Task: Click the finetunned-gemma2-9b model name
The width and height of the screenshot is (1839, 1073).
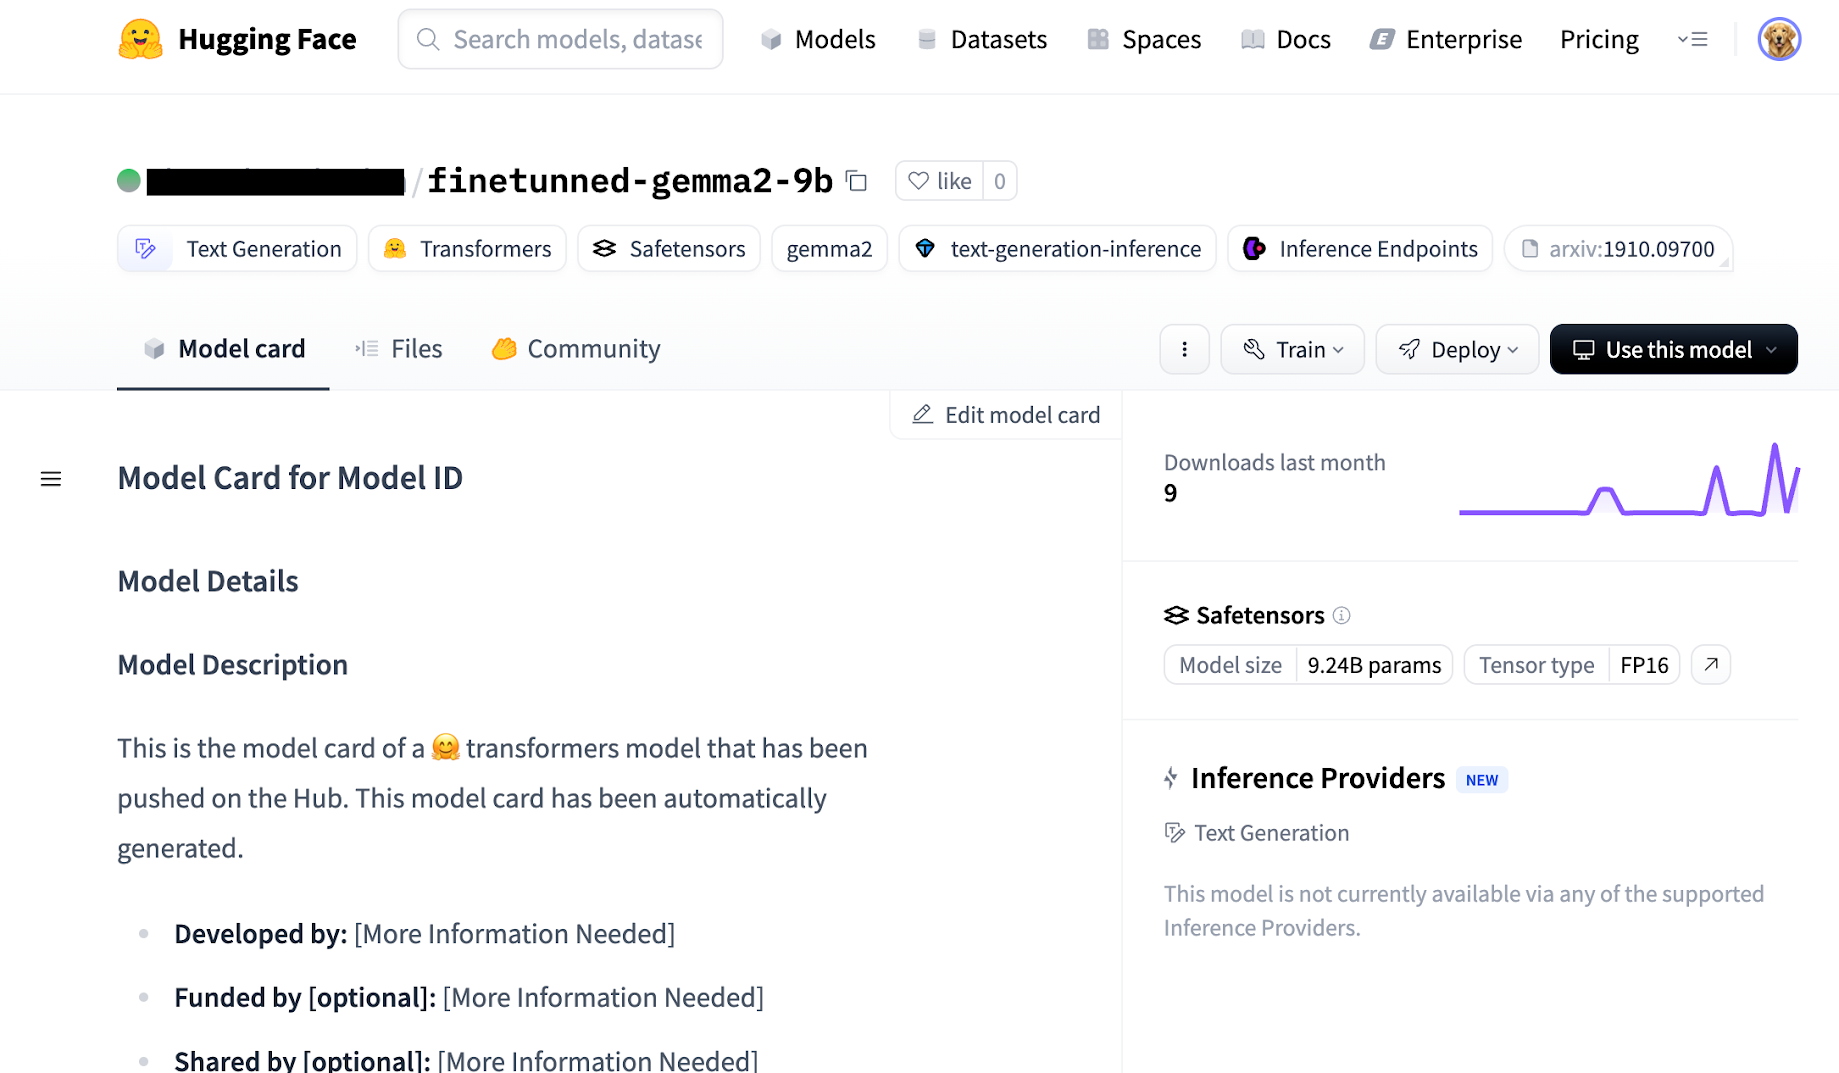Action: click(x=630, y=181)
